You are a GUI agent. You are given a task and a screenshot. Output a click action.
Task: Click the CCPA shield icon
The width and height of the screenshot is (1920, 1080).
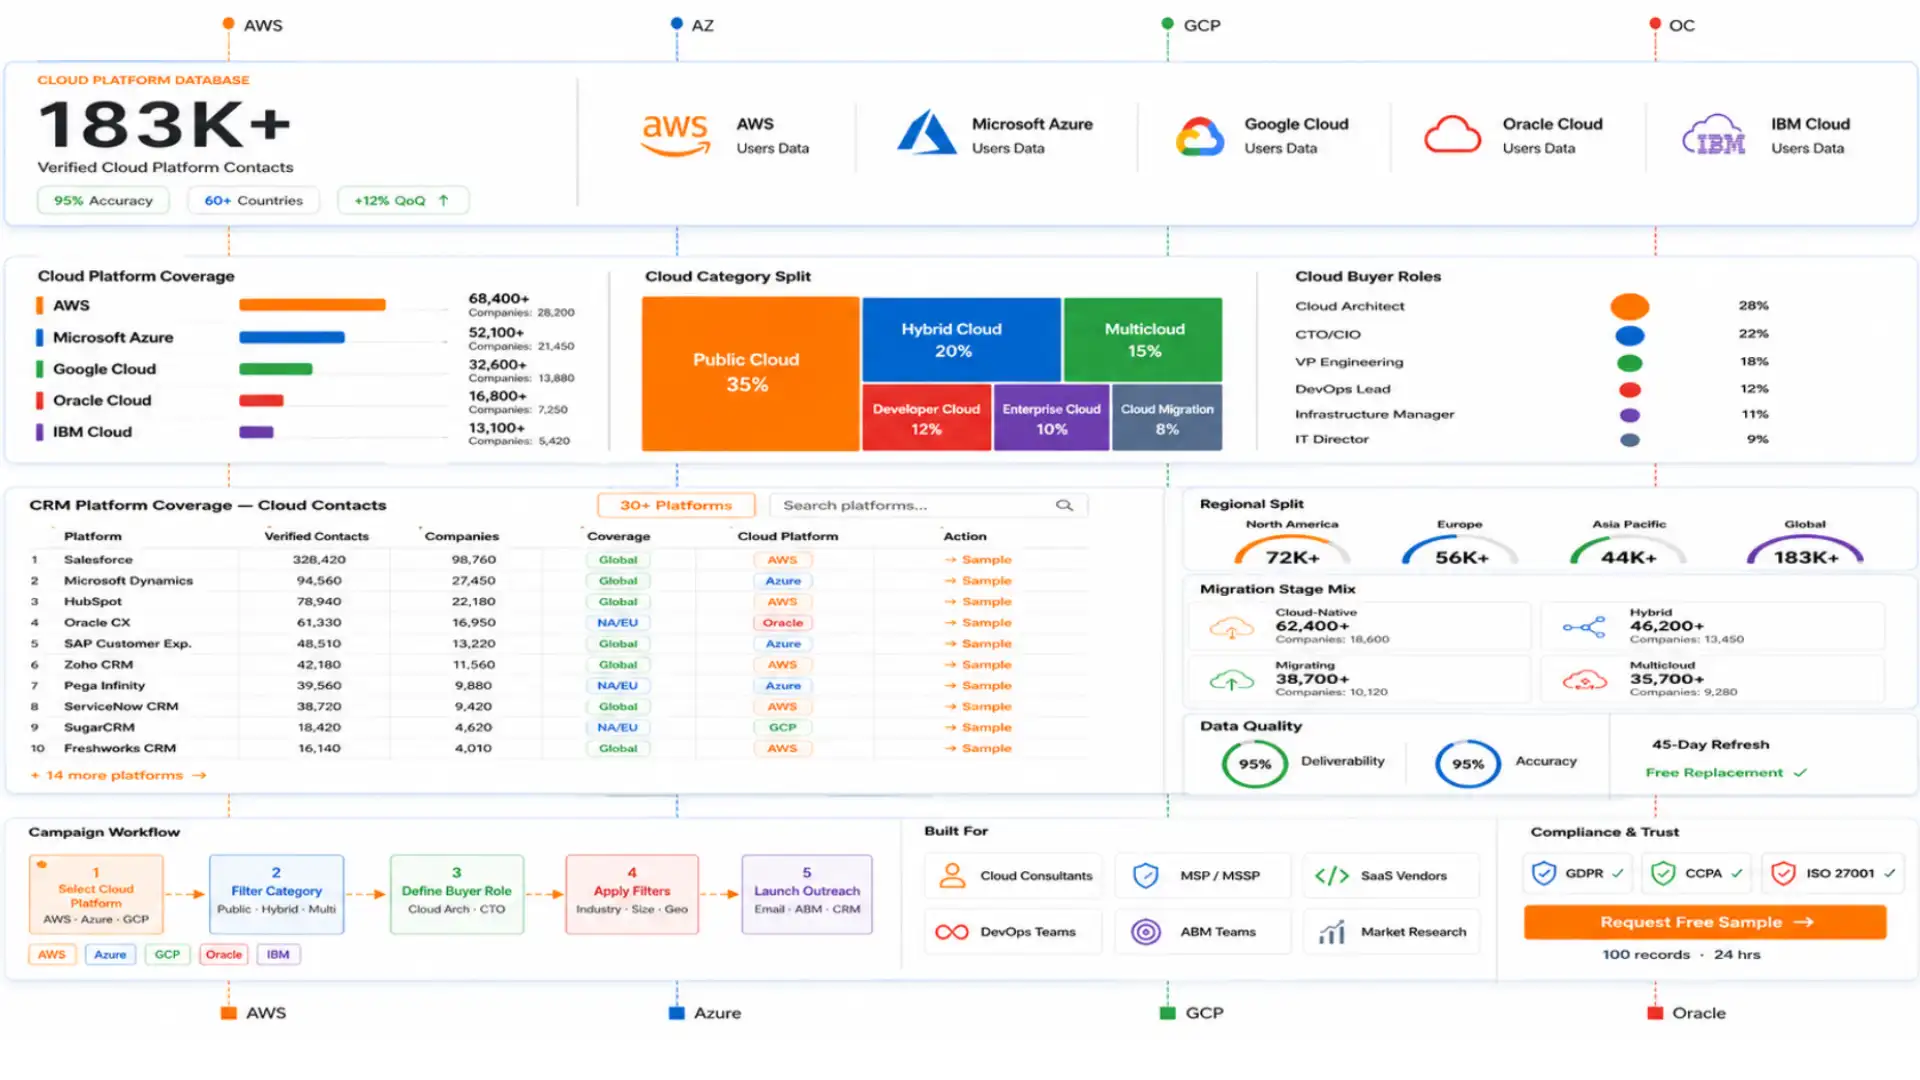click(1663, 873)
